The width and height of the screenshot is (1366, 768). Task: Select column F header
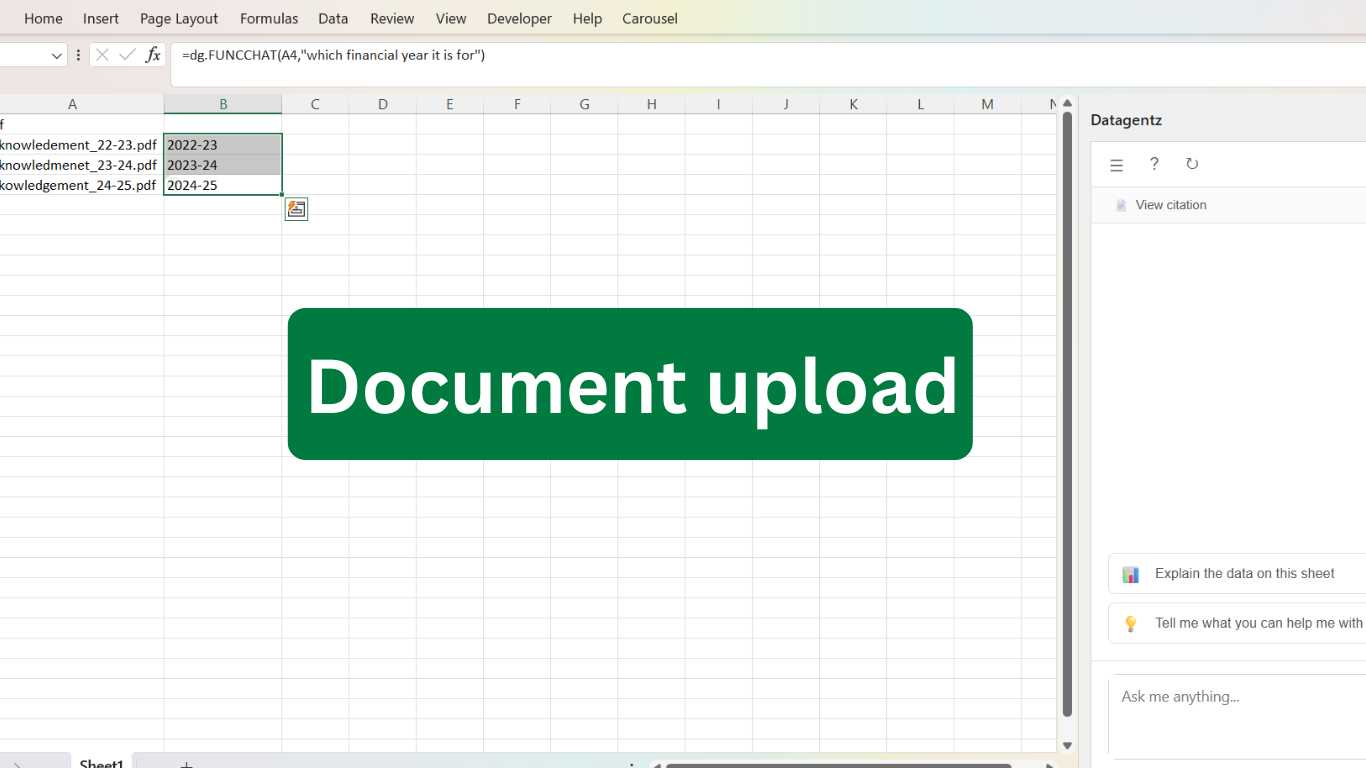click(517, 104)
